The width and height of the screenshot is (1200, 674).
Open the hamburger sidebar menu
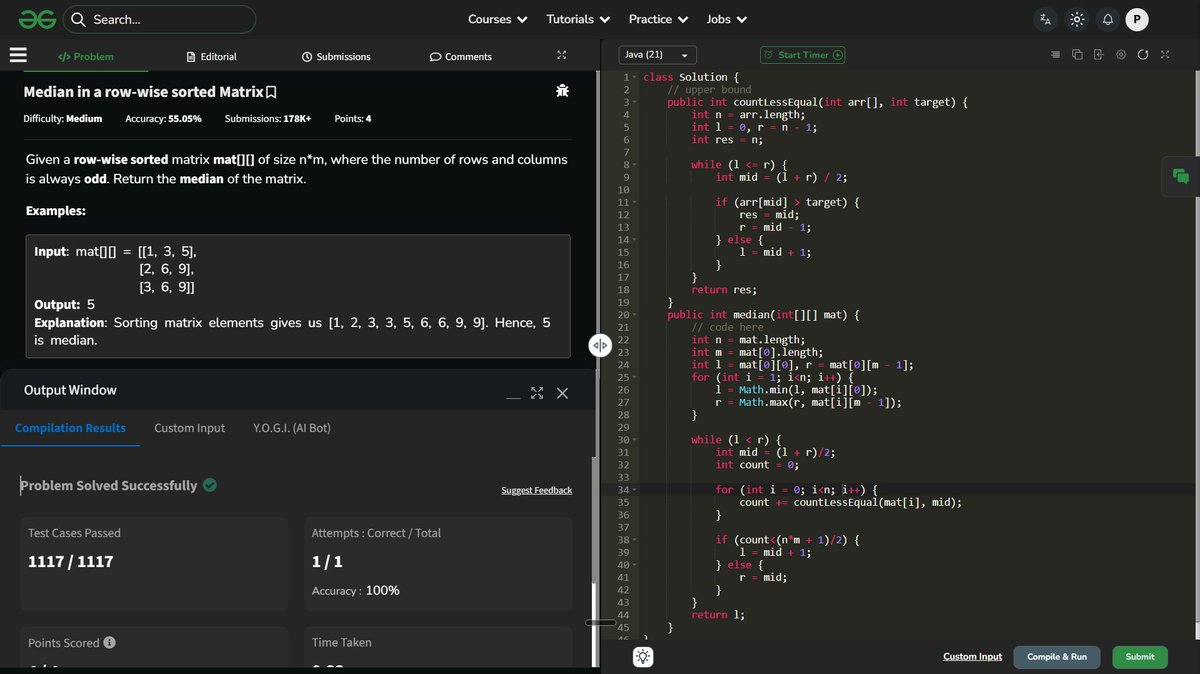coord(18,56)
